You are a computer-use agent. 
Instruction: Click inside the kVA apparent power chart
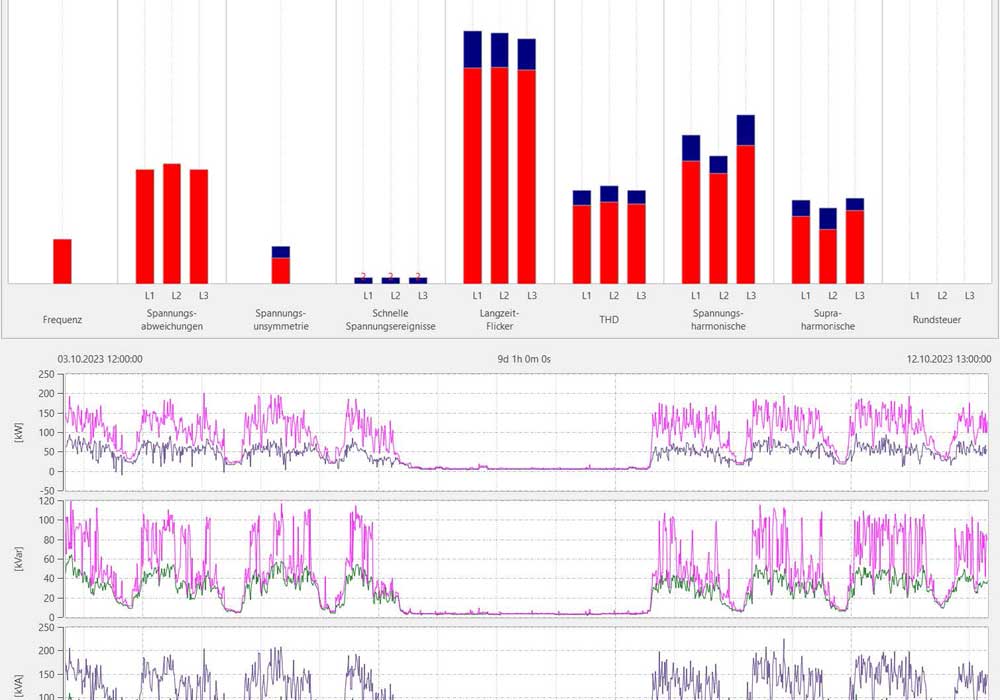(526, 663)
